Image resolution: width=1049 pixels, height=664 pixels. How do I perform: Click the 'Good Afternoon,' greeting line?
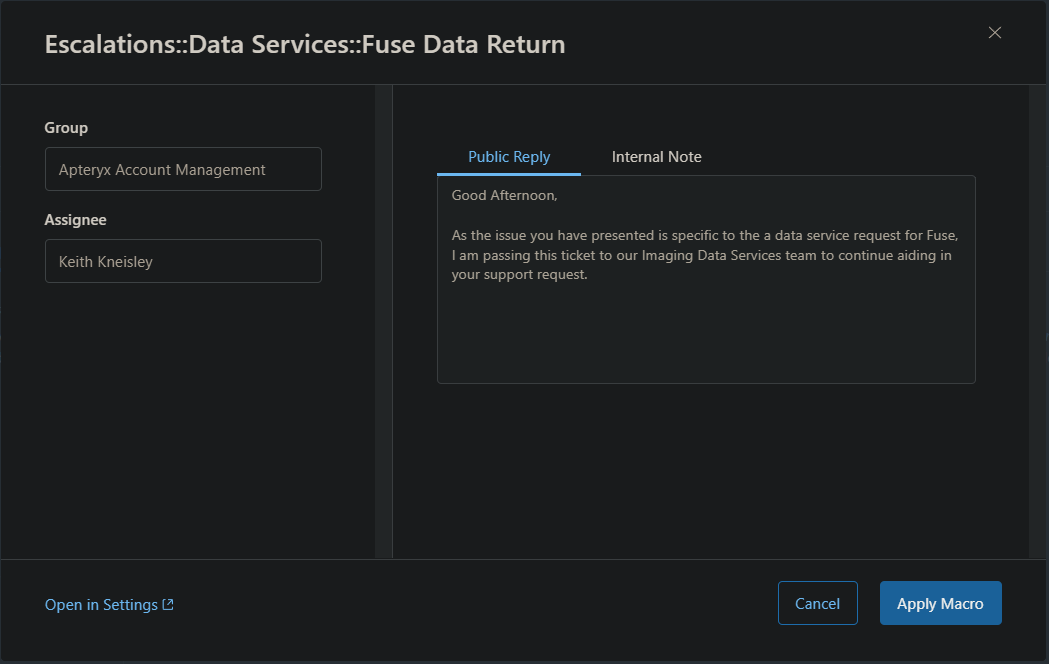click(504, 195)
